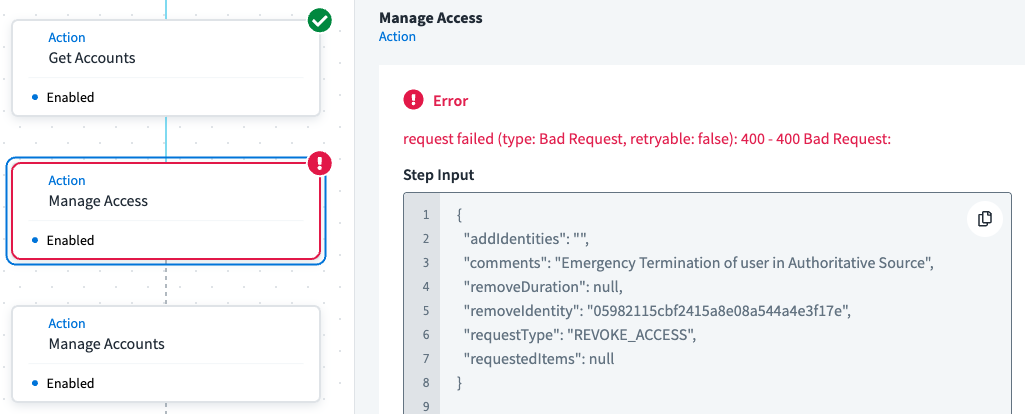Click the red Error icon in details panel

[x=413, y=101]
